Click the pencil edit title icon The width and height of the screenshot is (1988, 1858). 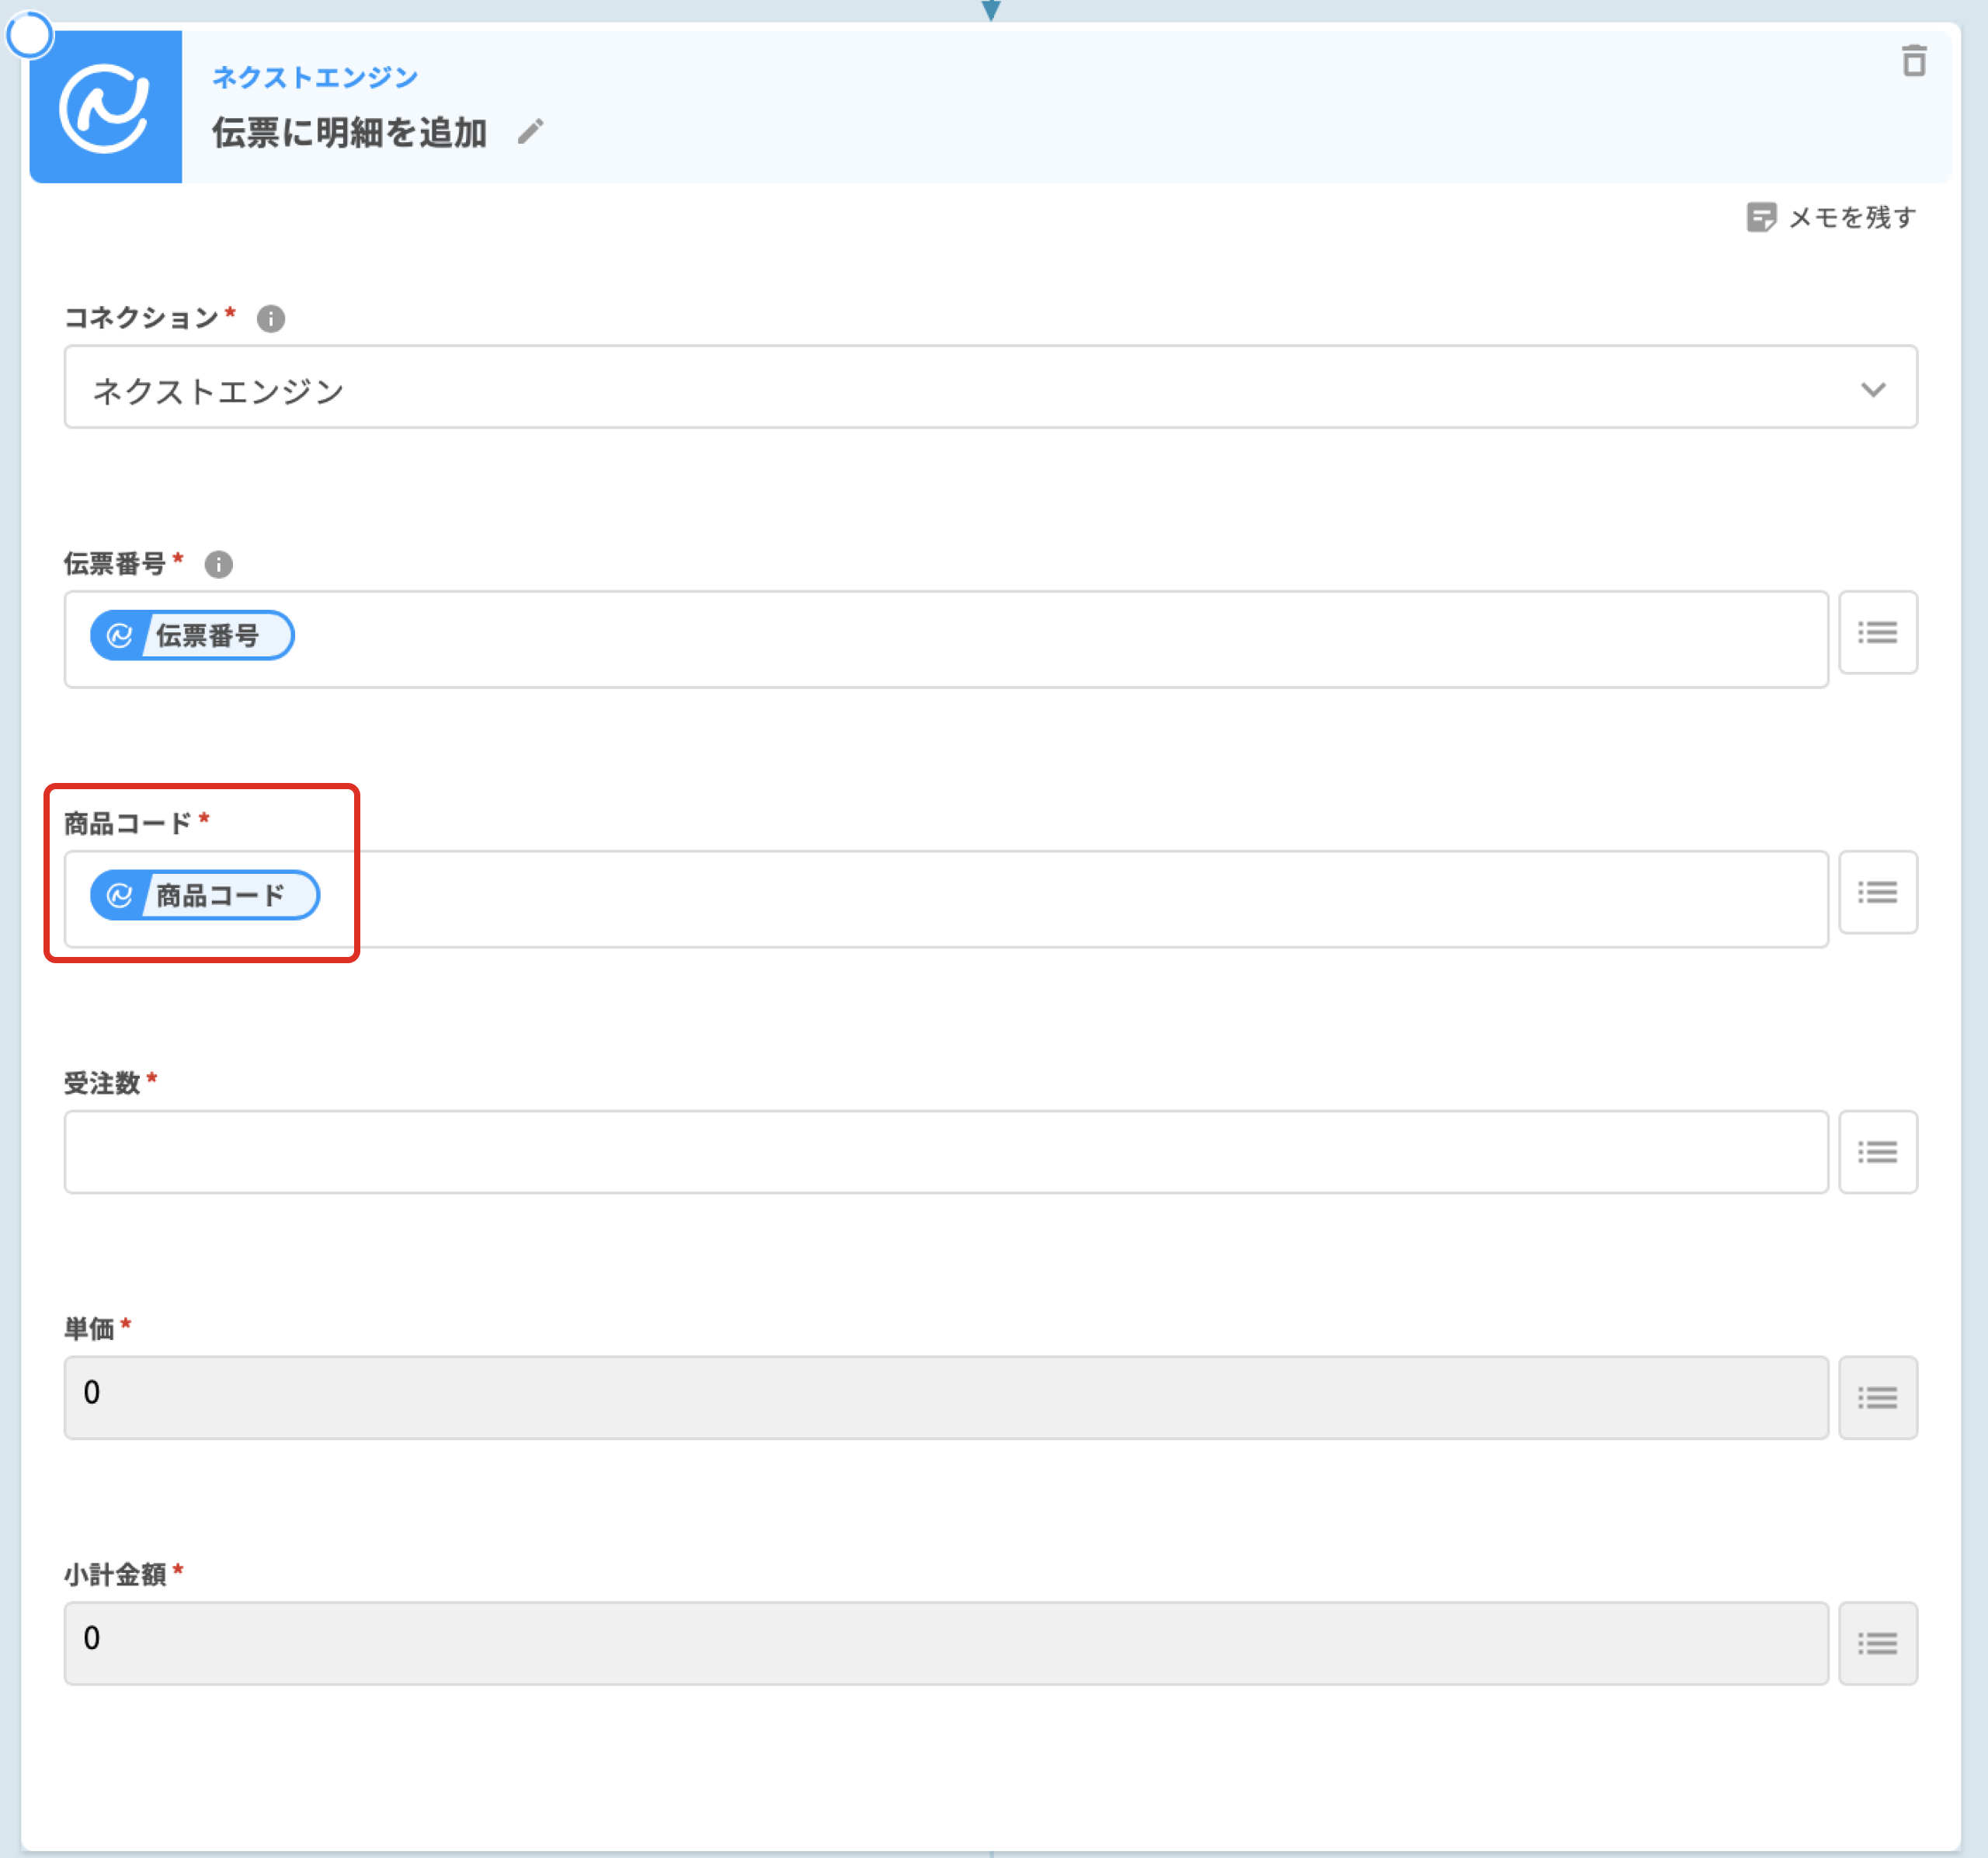point(530,132)
